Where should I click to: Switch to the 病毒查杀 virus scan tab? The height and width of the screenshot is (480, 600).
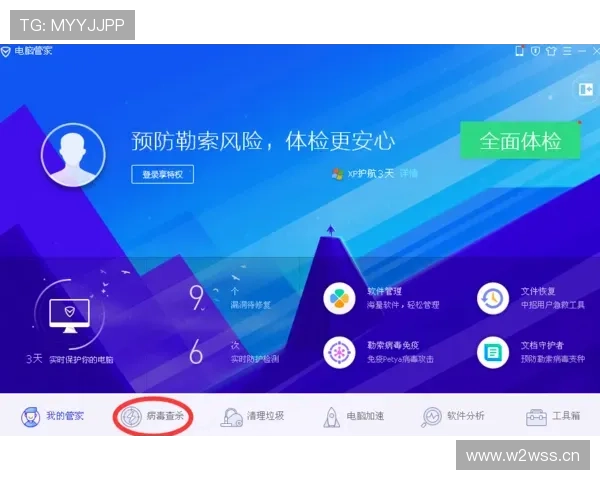tap(153, 417)
